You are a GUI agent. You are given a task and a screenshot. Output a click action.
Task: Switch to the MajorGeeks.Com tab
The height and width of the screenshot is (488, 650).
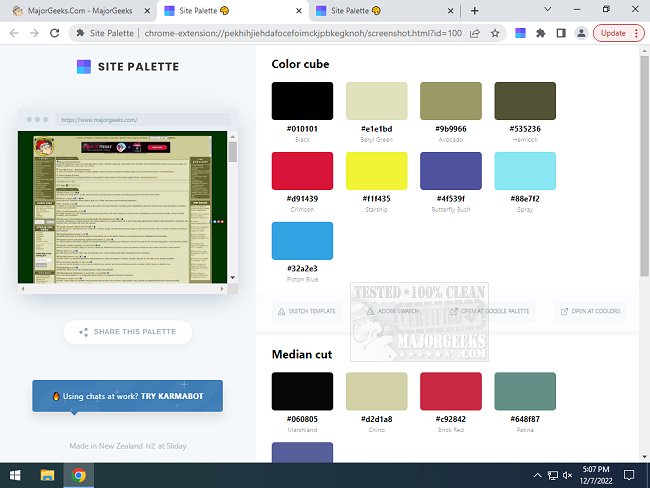click(x=74, y=10)
